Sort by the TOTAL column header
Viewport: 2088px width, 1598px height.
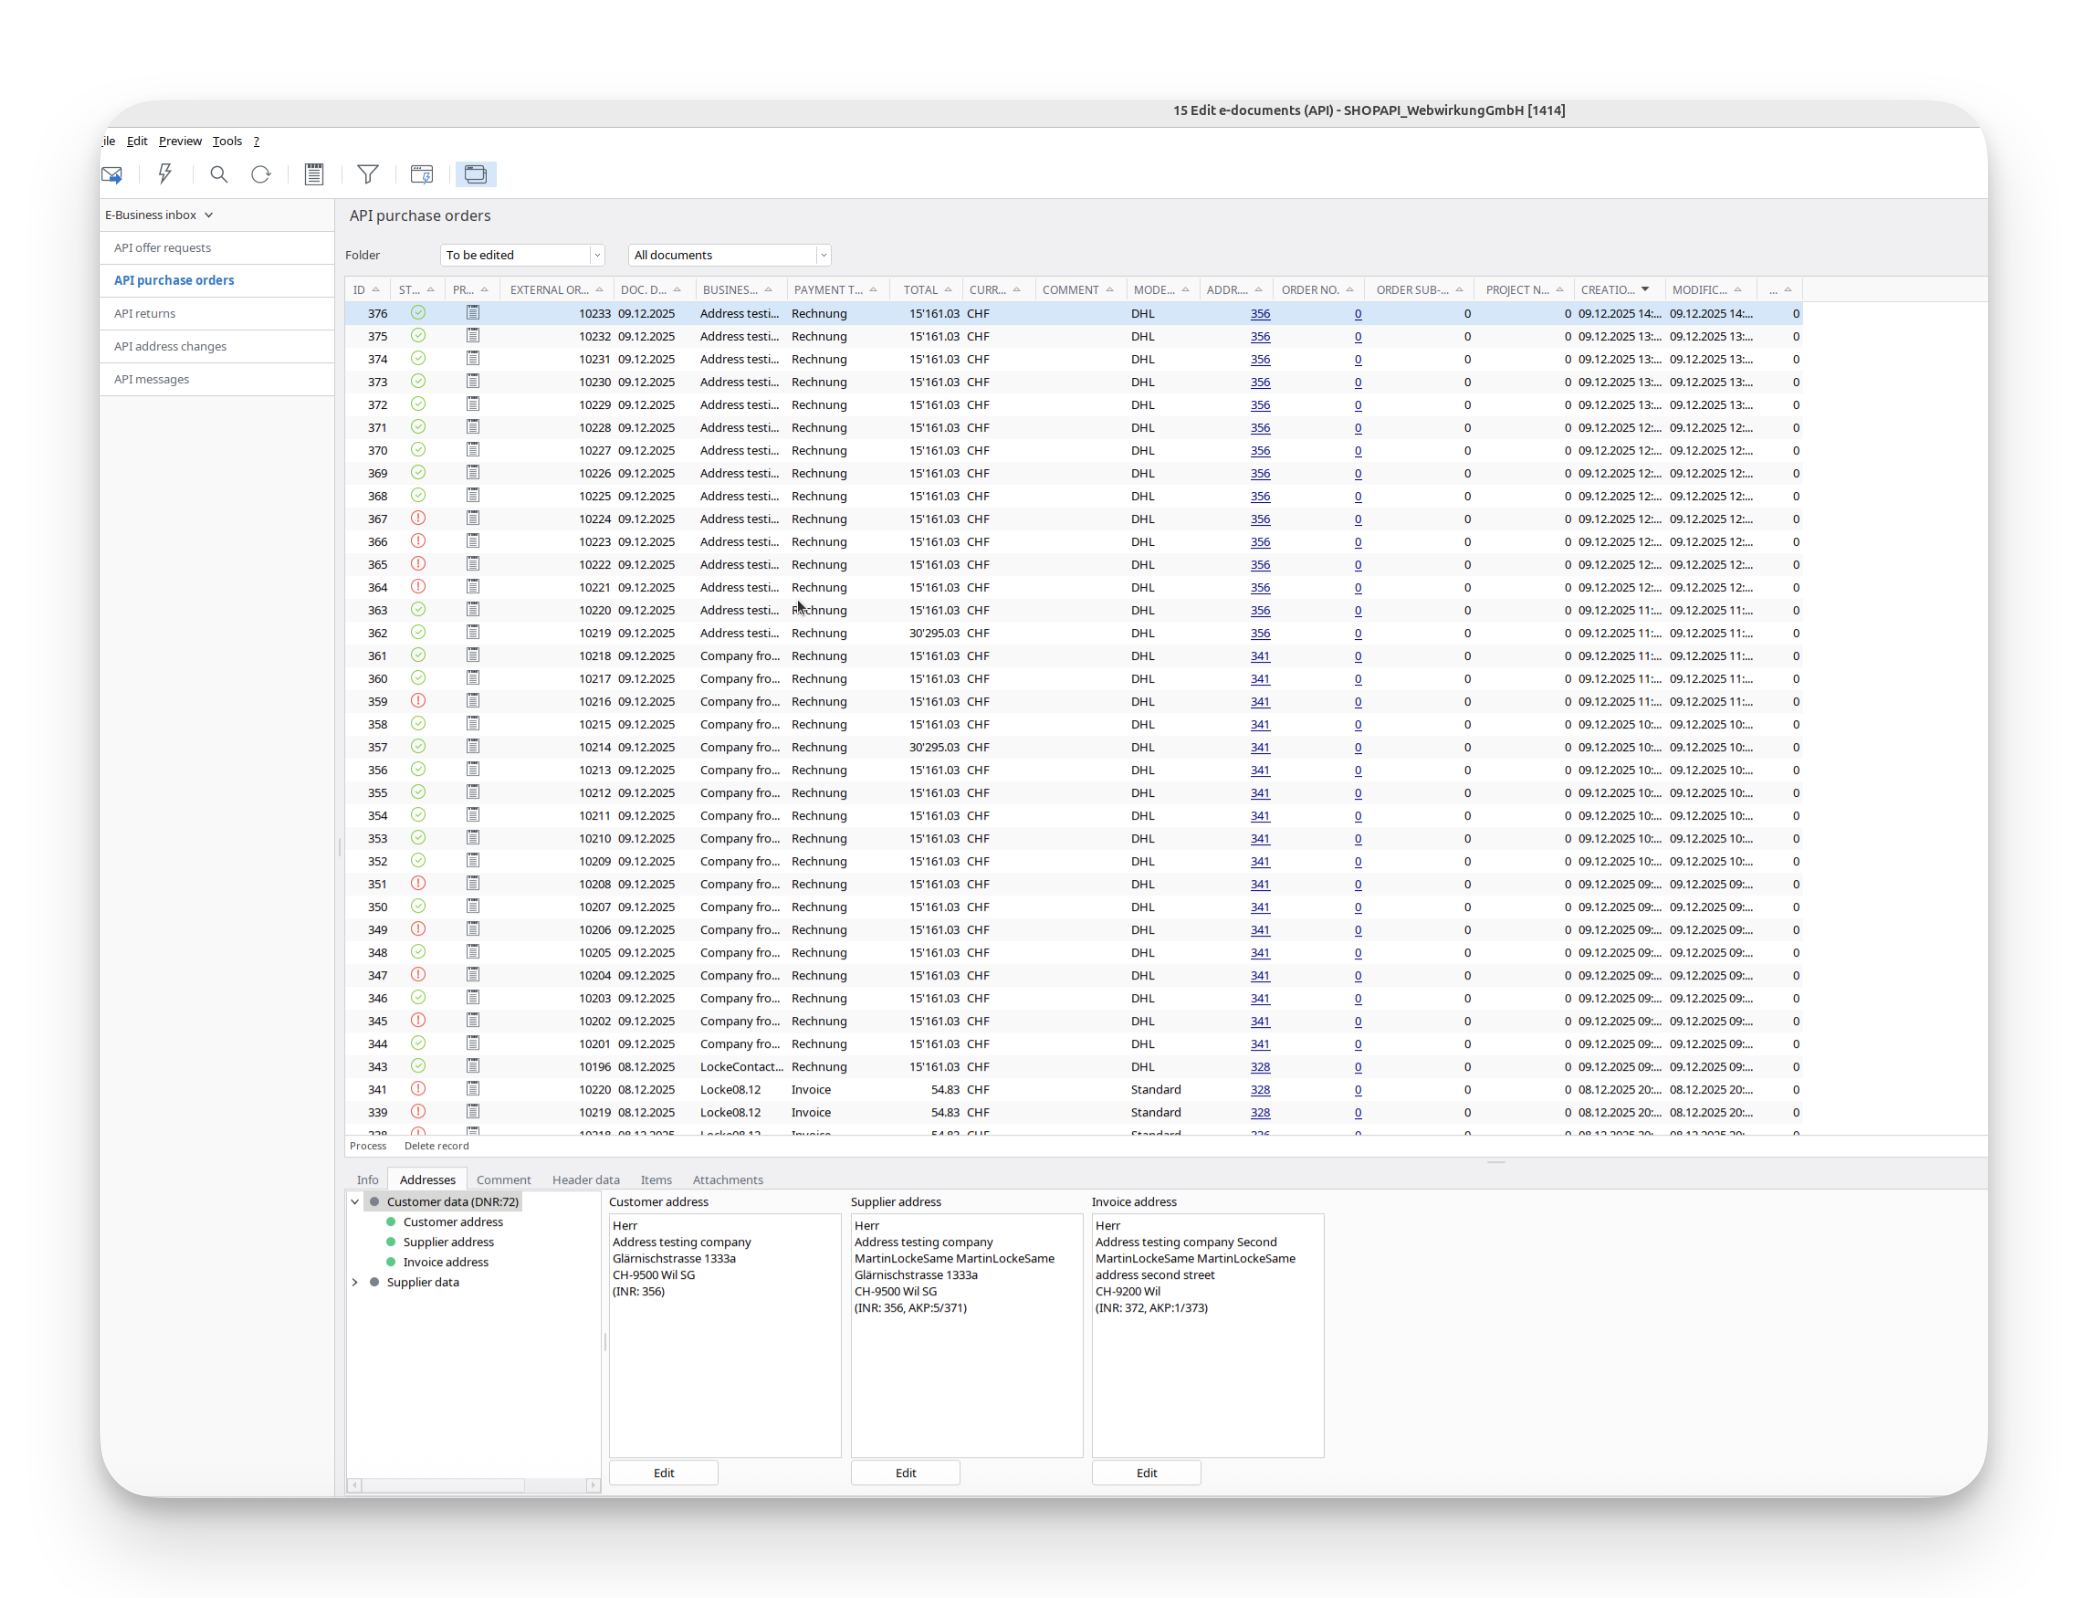pyautogui.click(x=920, y=290)
